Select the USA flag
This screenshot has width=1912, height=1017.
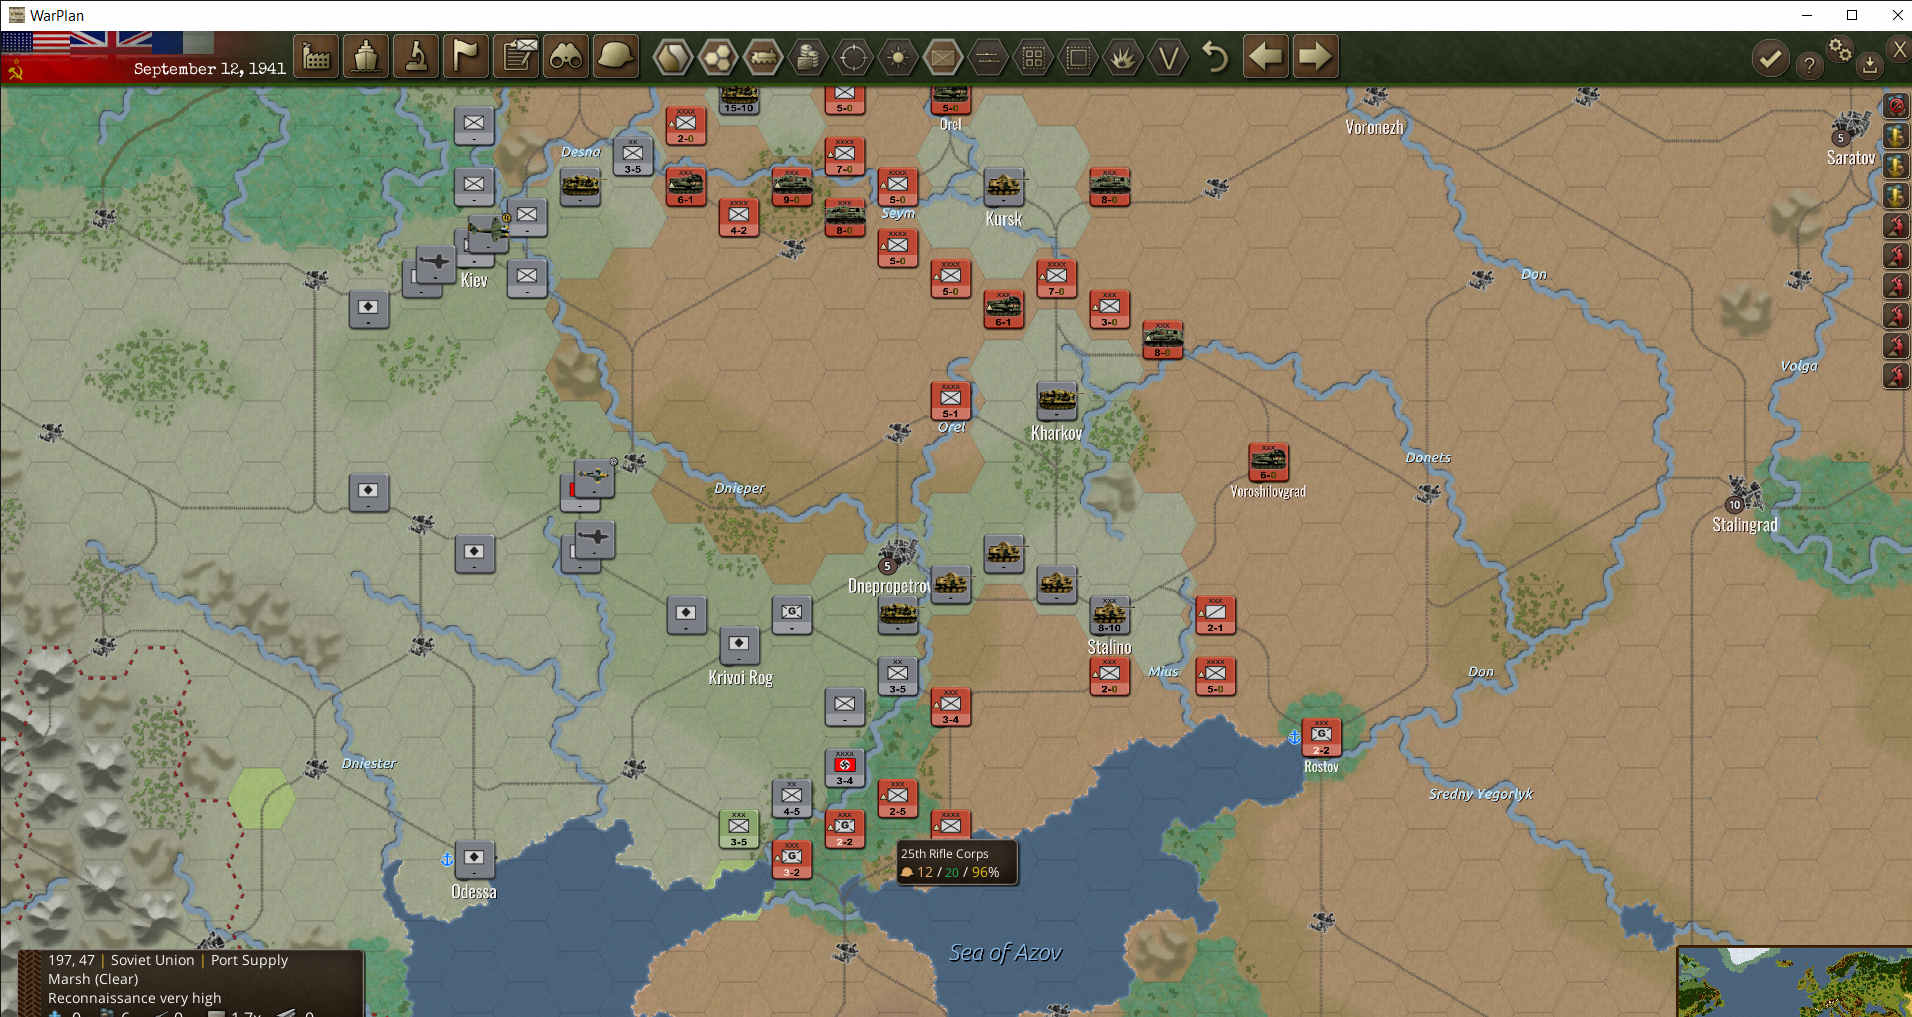pyautogui.click(x=35, y=42)
